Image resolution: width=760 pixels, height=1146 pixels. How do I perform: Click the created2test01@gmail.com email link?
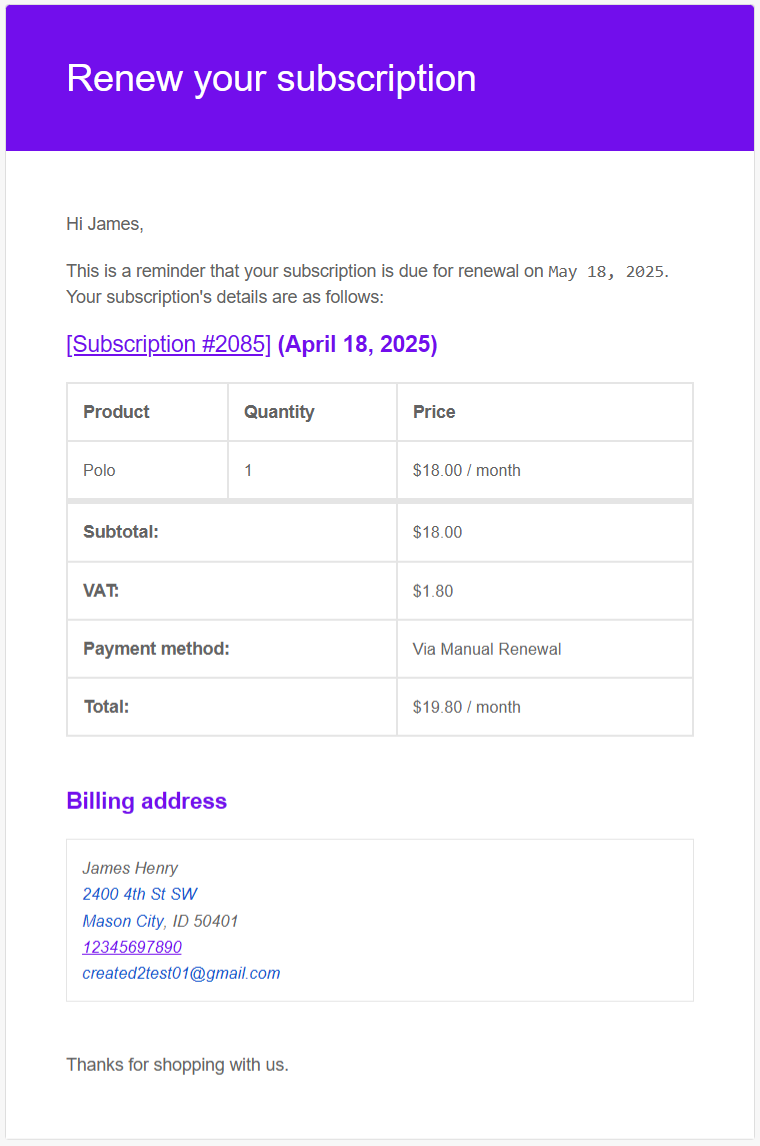(181, 973)
